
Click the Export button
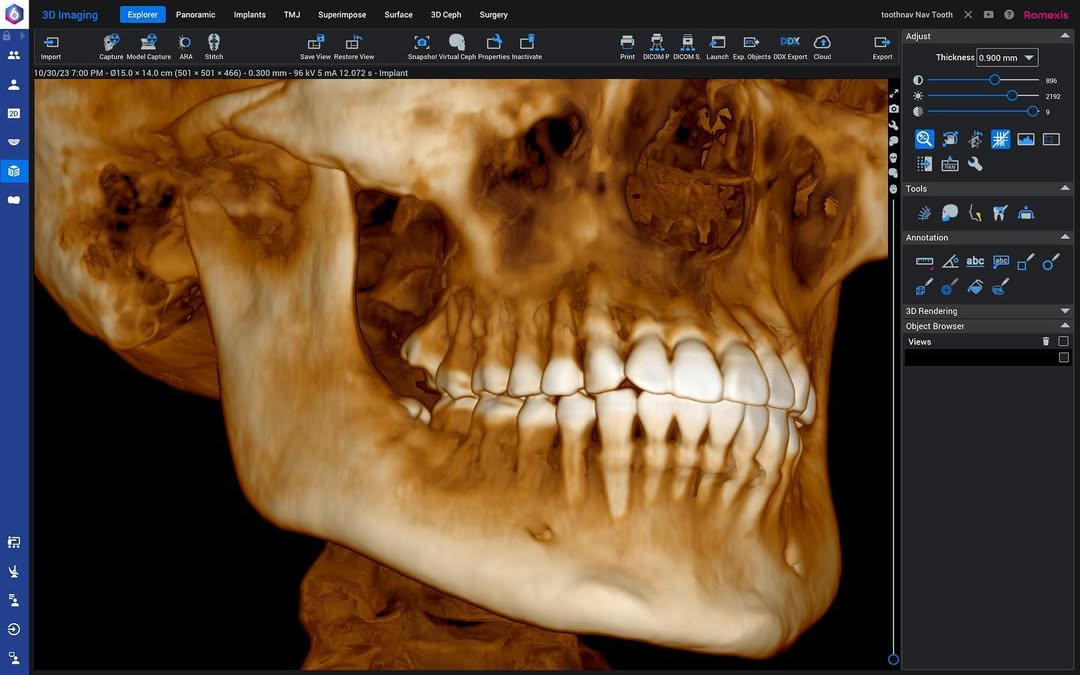point(882,47)
